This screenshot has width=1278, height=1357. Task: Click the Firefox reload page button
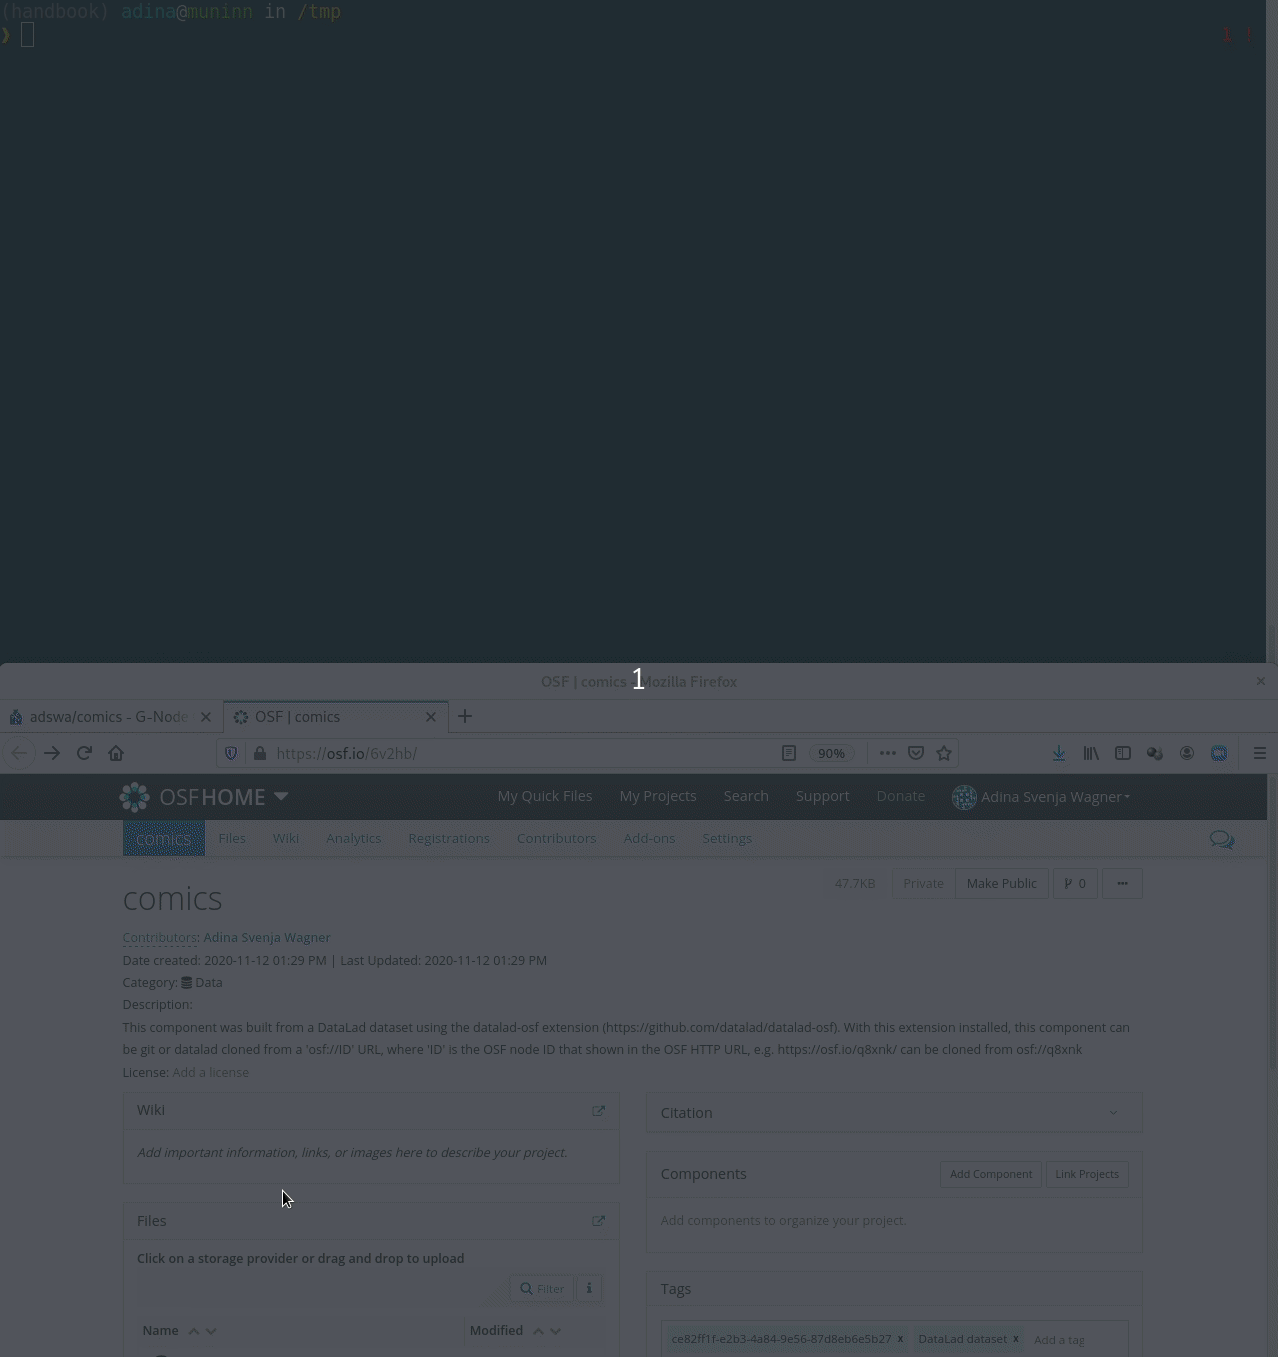tap(84, 753)
